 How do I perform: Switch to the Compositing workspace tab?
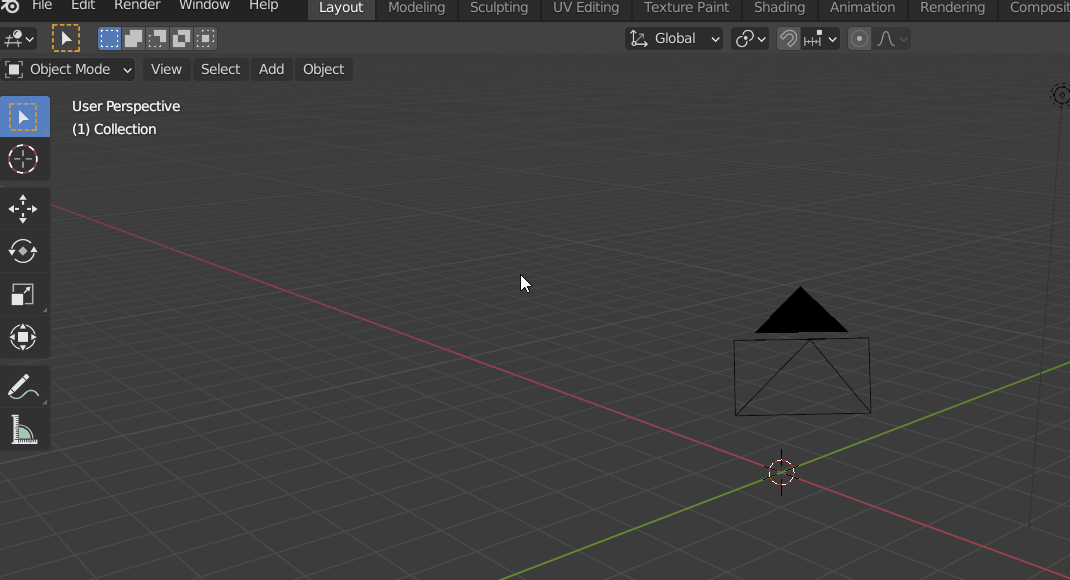pos(1036,8)
